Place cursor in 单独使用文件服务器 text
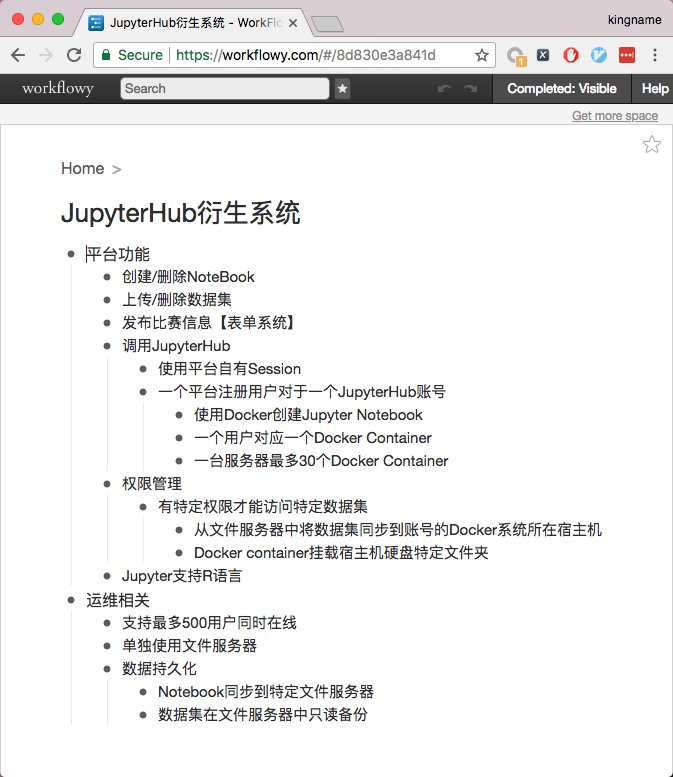673x777 pixels. coord(190,646)
